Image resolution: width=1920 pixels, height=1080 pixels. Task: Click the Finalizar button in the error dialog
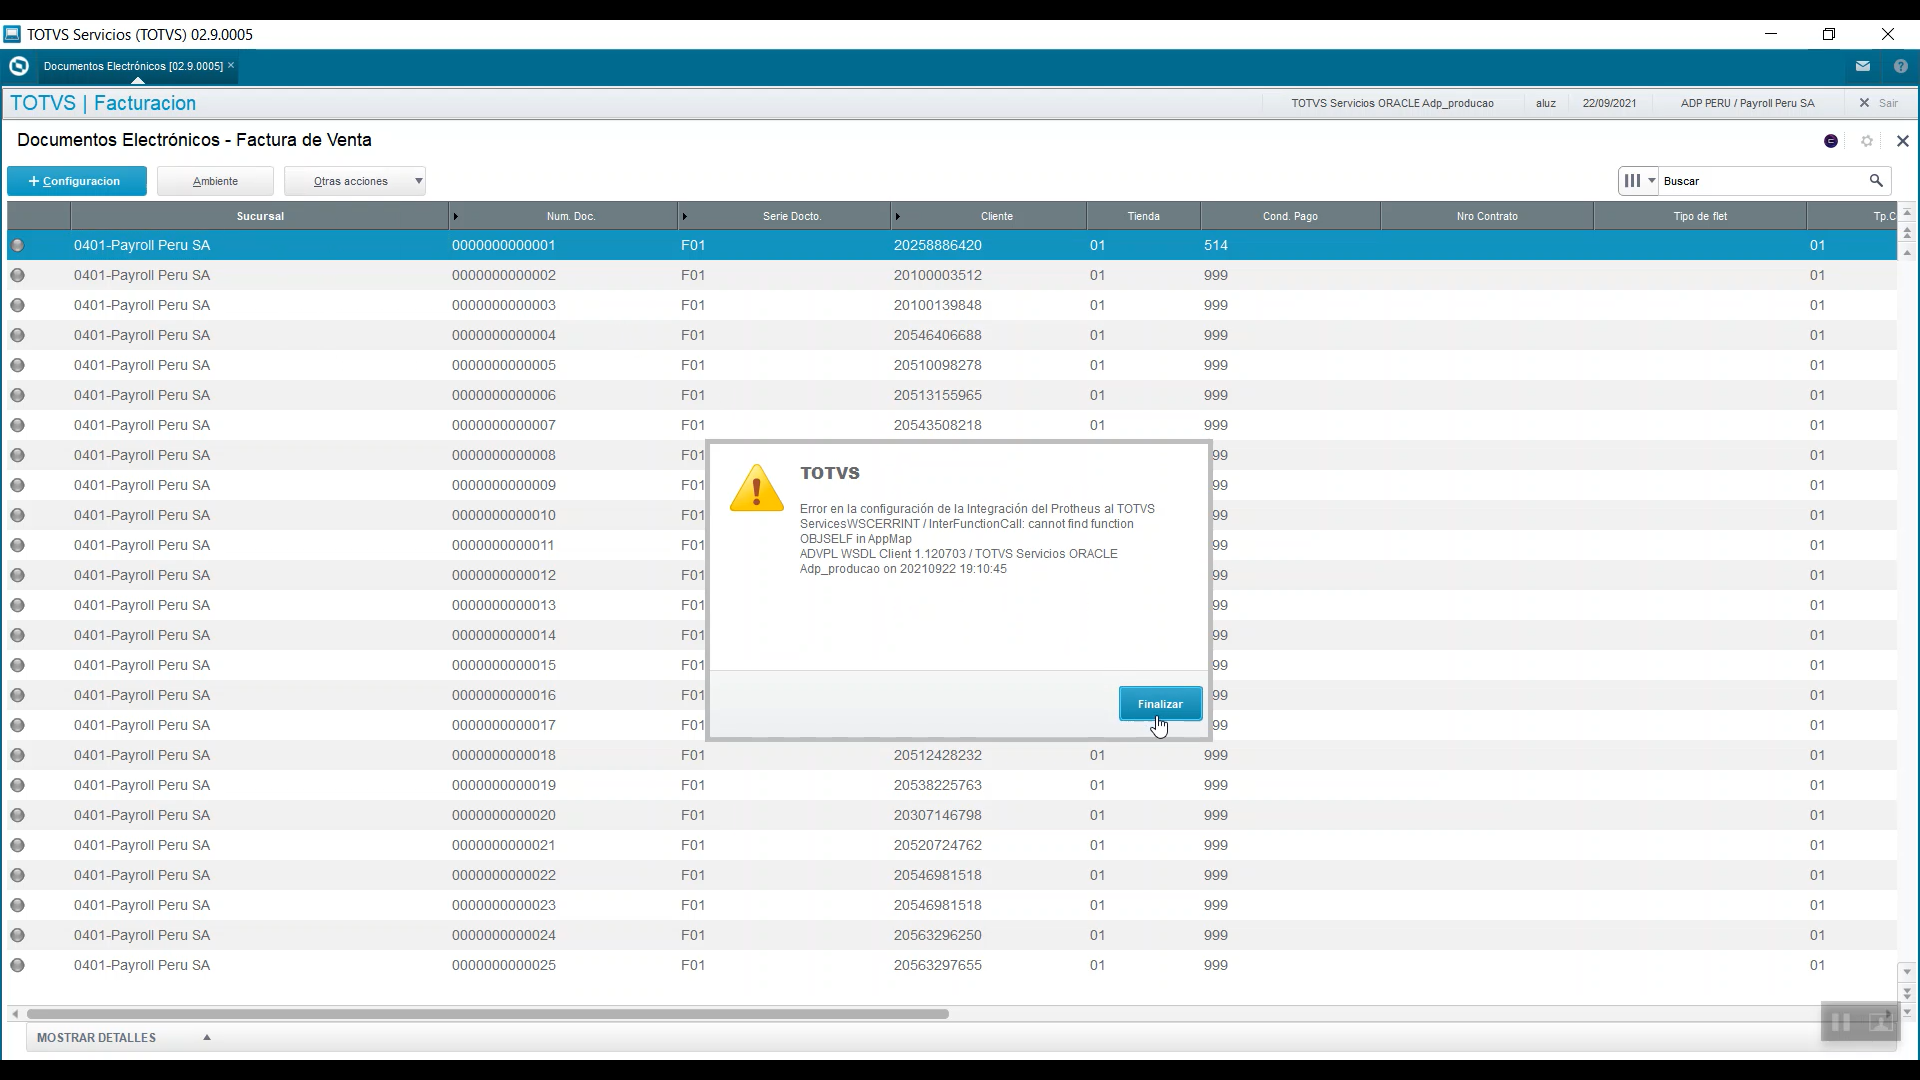1160,704
